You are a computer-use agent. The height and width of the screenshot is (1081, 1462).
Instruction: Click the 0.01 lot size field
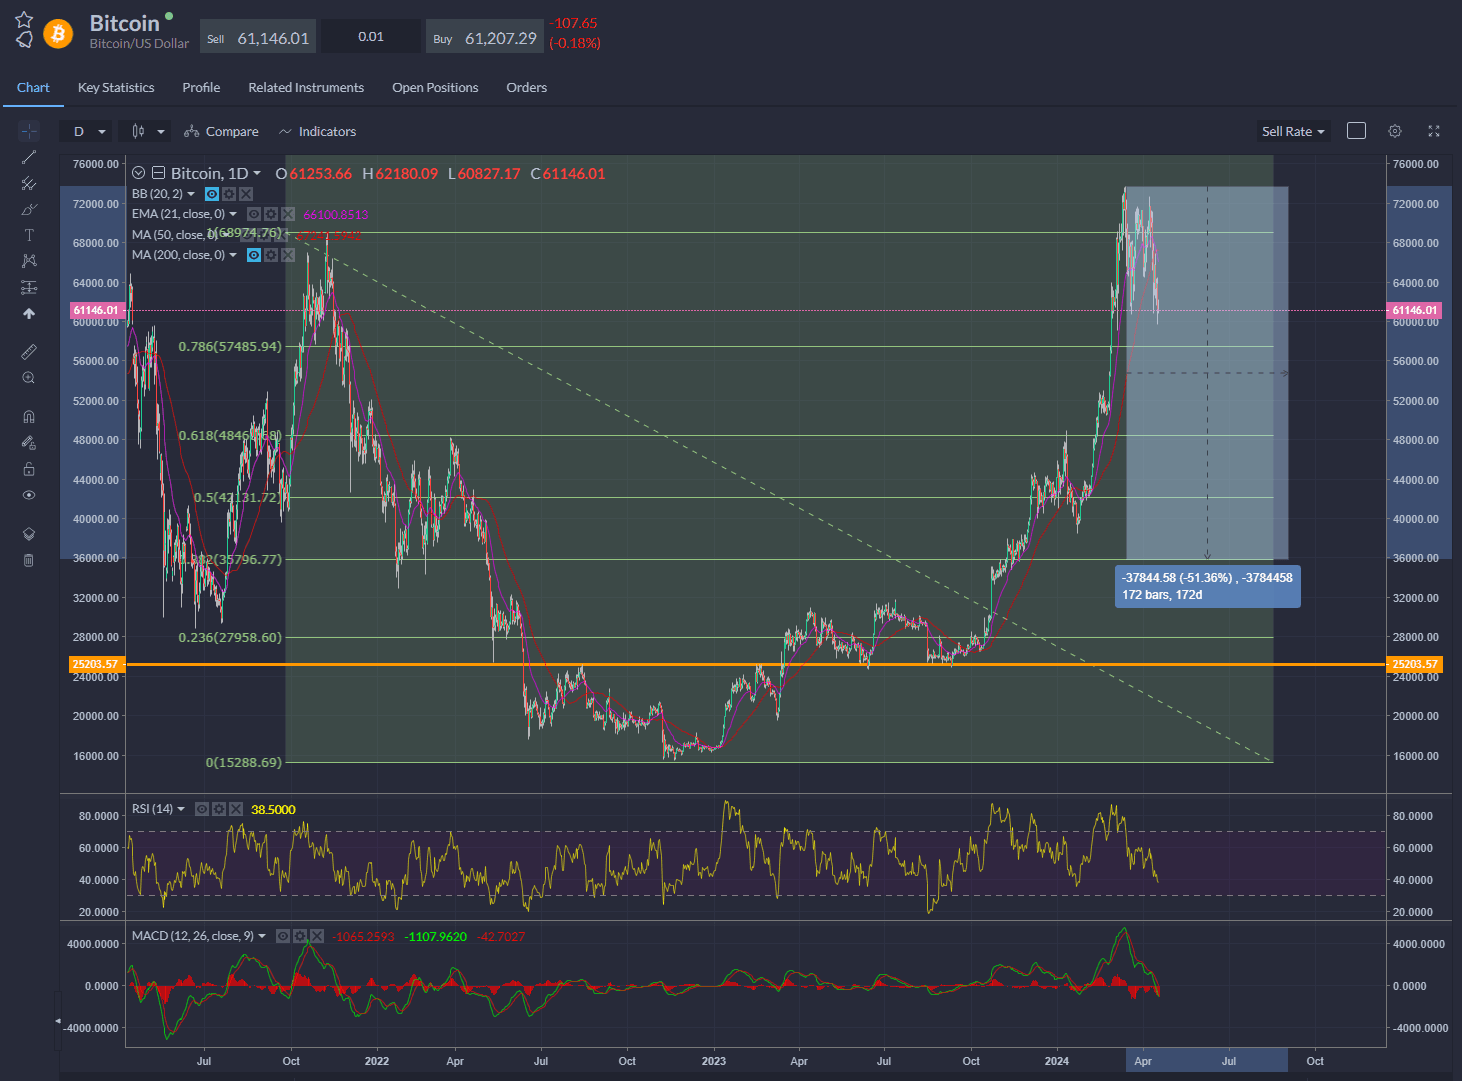tap(371, 37)
